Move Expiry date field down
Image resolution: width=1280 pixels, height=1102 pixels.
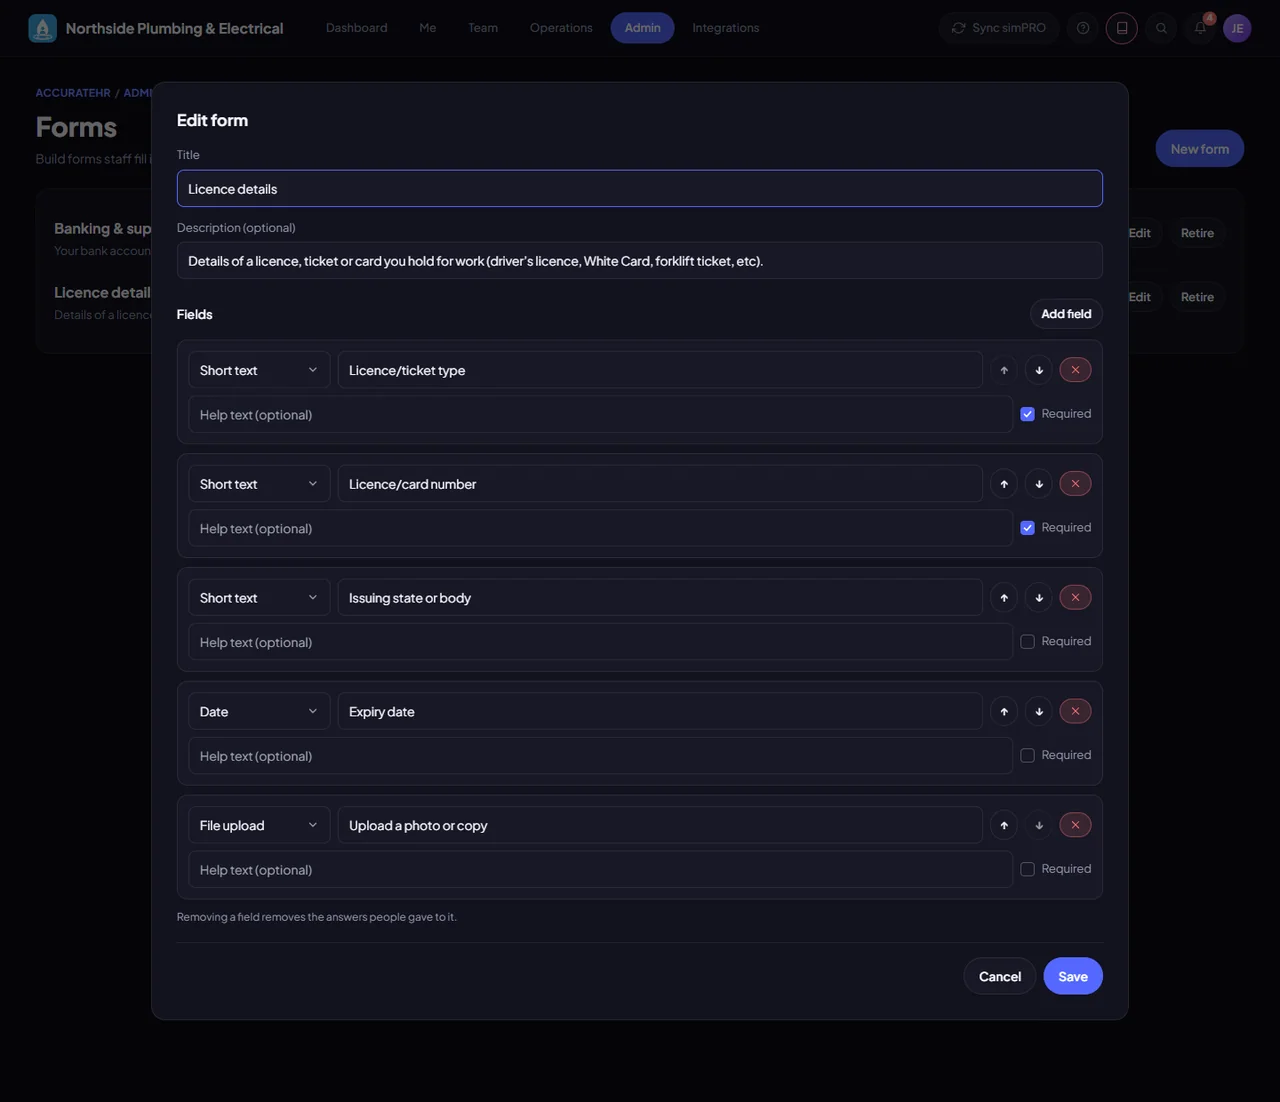[x=1039, y=712]
